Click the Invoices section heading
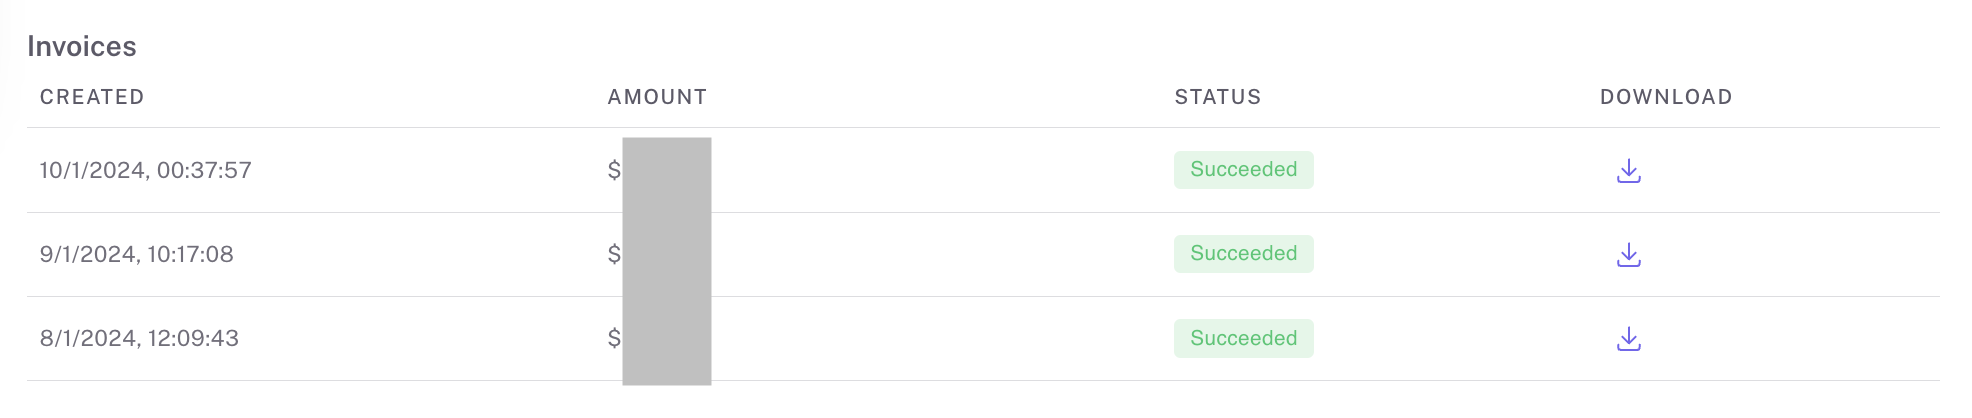Image resolution: width=1972 pixels, height=418 pixels. coord(82,46)
